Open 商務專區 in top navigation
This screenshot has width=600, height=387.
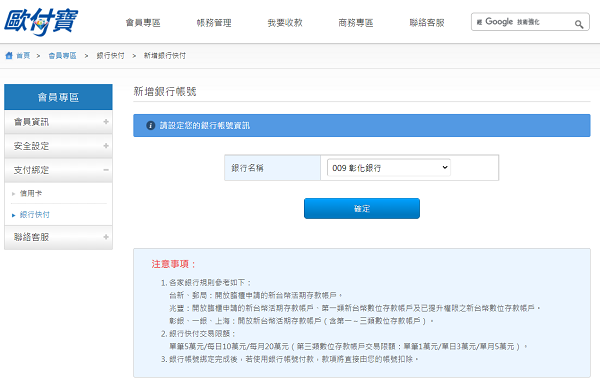pyautogui.click(x=356, y=23)
